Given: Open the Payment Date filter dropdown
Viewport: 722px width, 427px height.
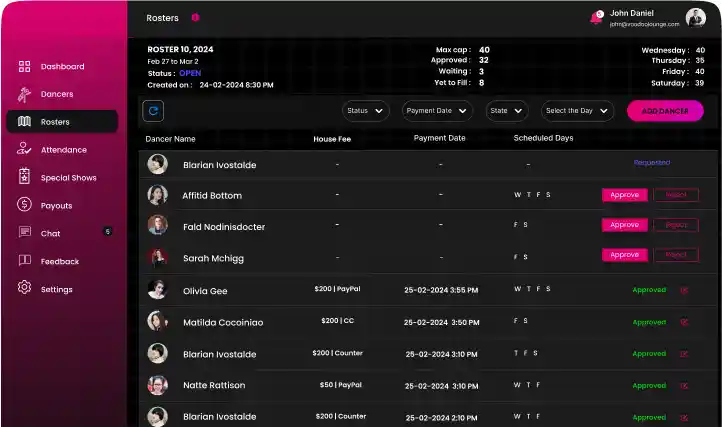Looking at the screenshot, I should (437, 111).
